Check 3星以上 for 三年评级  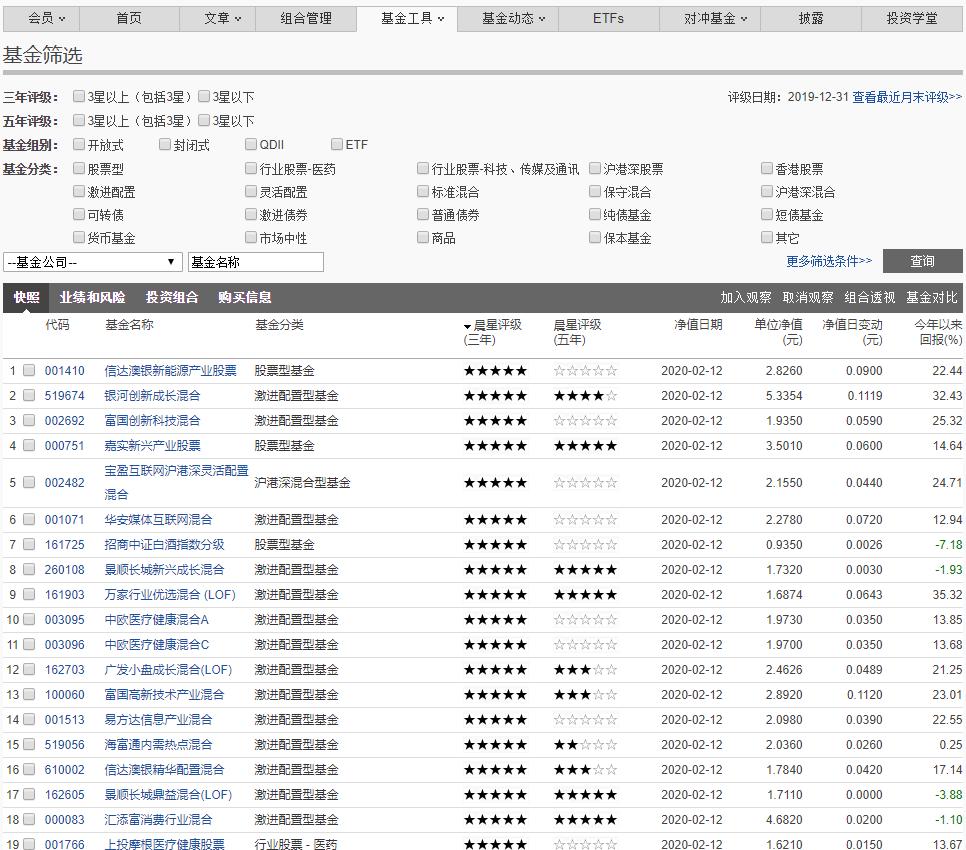(79, 96)
